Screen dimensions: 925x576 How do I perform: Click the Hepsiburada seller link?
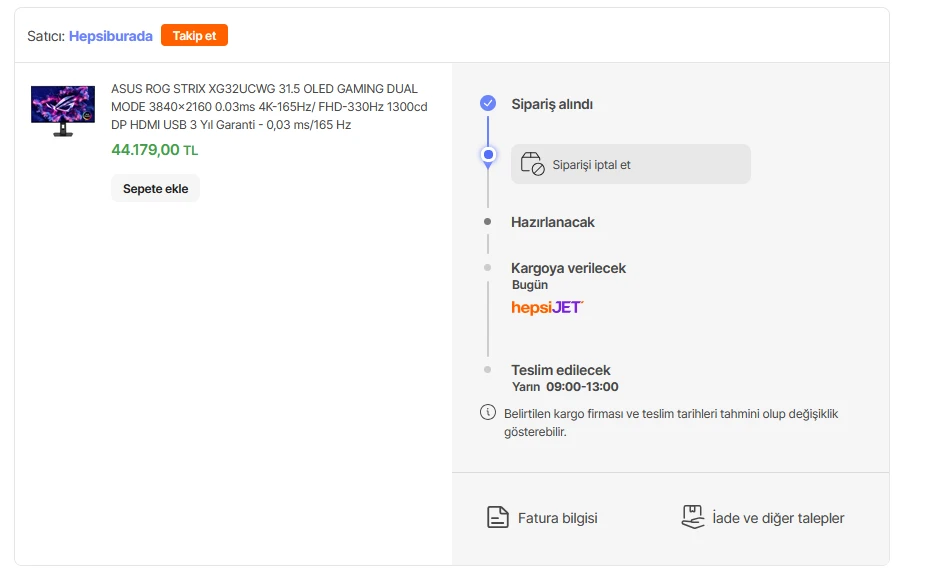(x=110, y=36)
